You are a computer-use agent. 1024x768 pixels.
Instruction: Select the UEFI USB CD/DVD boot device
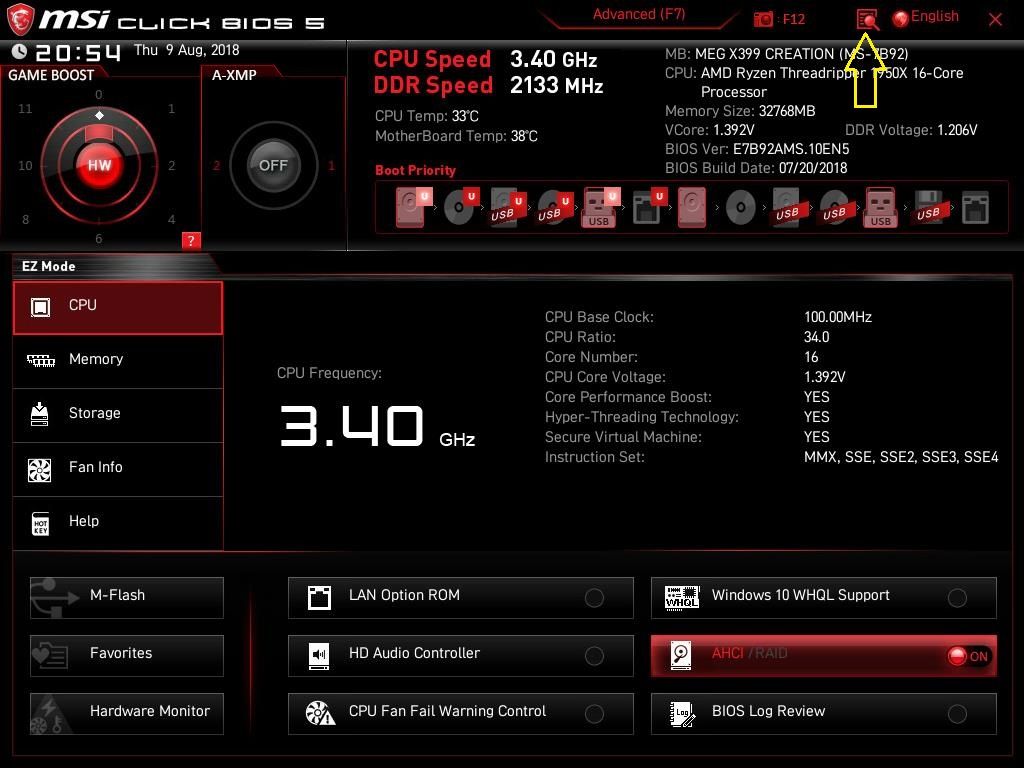tap(554, 207)
